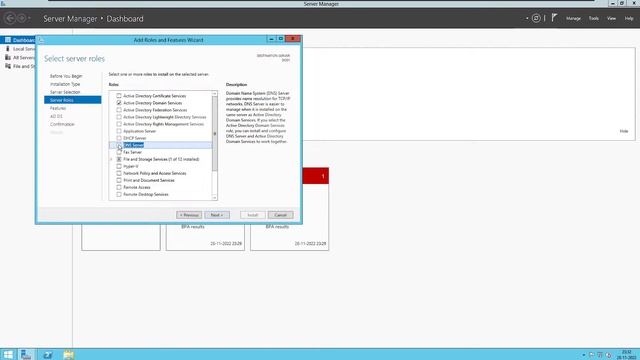The image size is (640, 360).
Task: Open the Notifications flag icon
Action: [554, 18]
